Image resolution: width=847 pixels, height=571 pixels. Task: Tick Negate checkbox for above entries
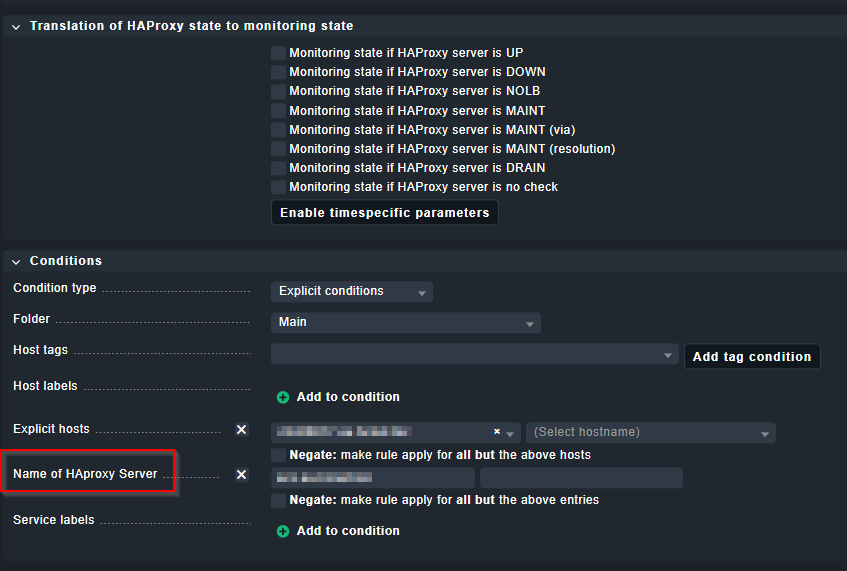point(279,500)
